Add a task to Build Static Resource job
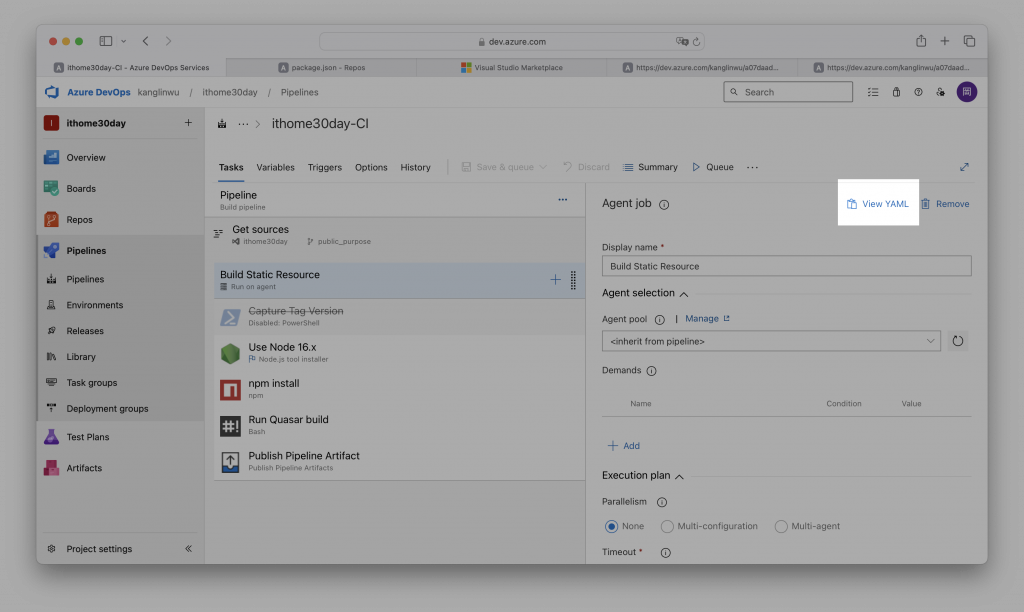 pyautogui.click(x=555, y=280)
